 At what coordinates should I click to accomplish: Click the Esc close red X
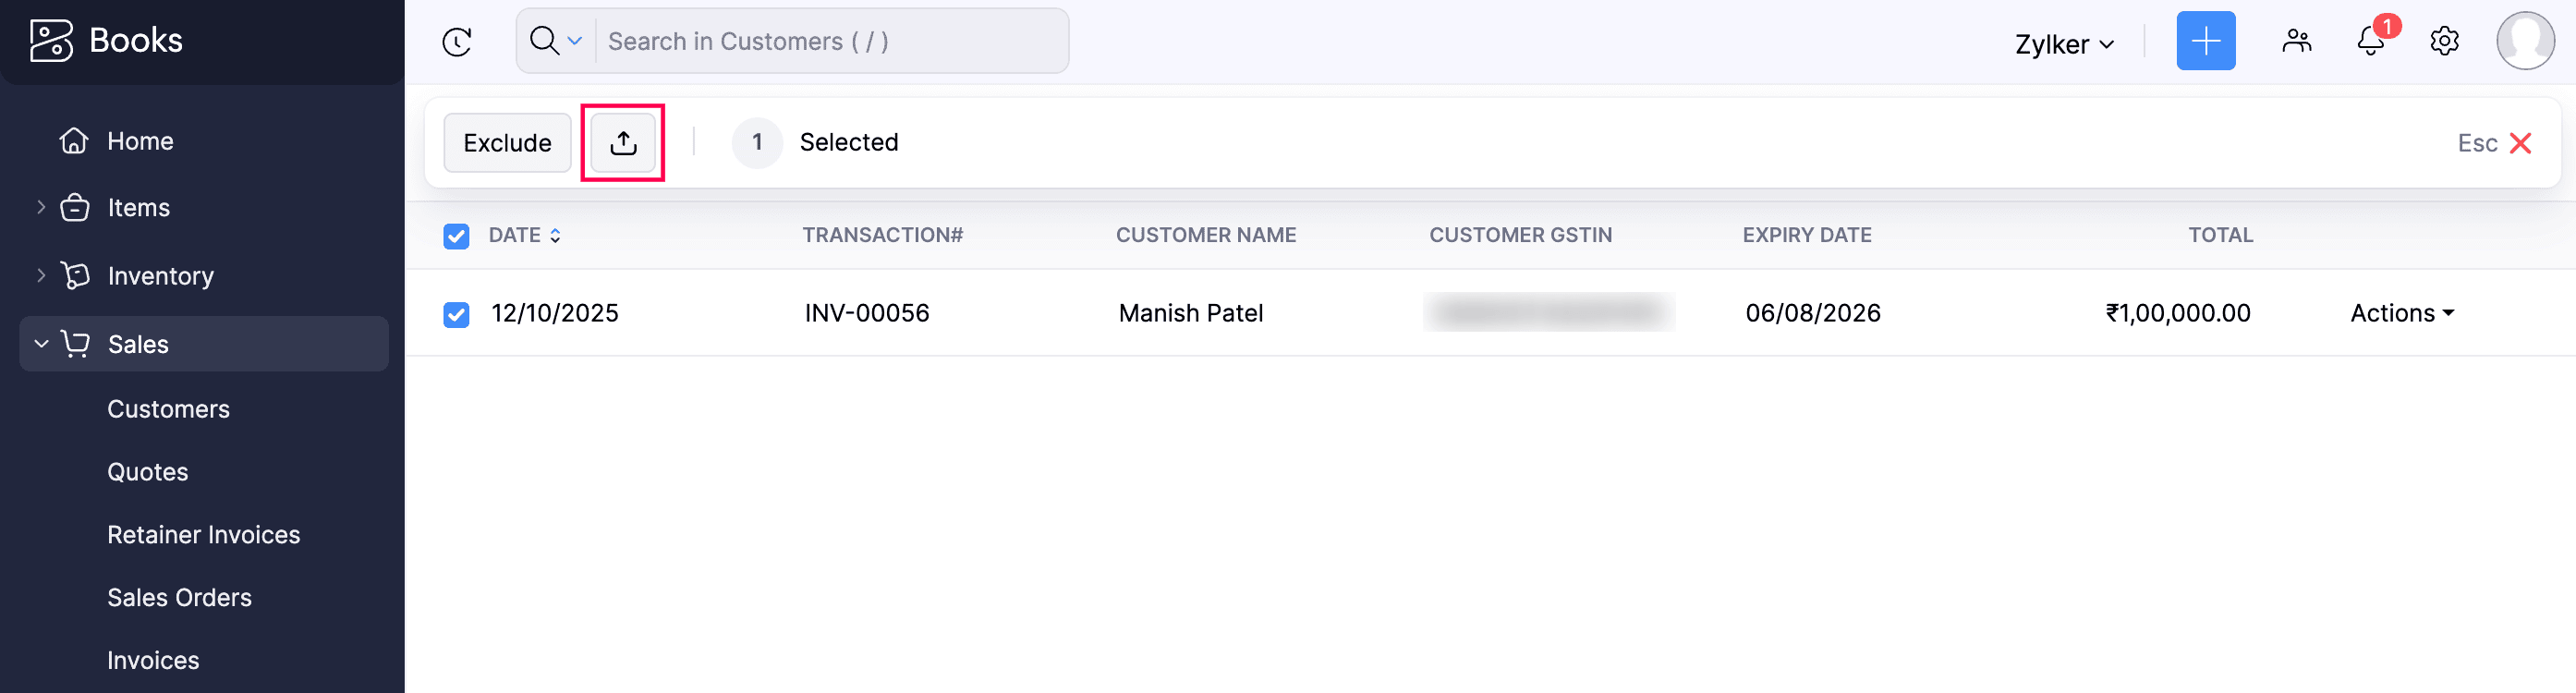2520,143
